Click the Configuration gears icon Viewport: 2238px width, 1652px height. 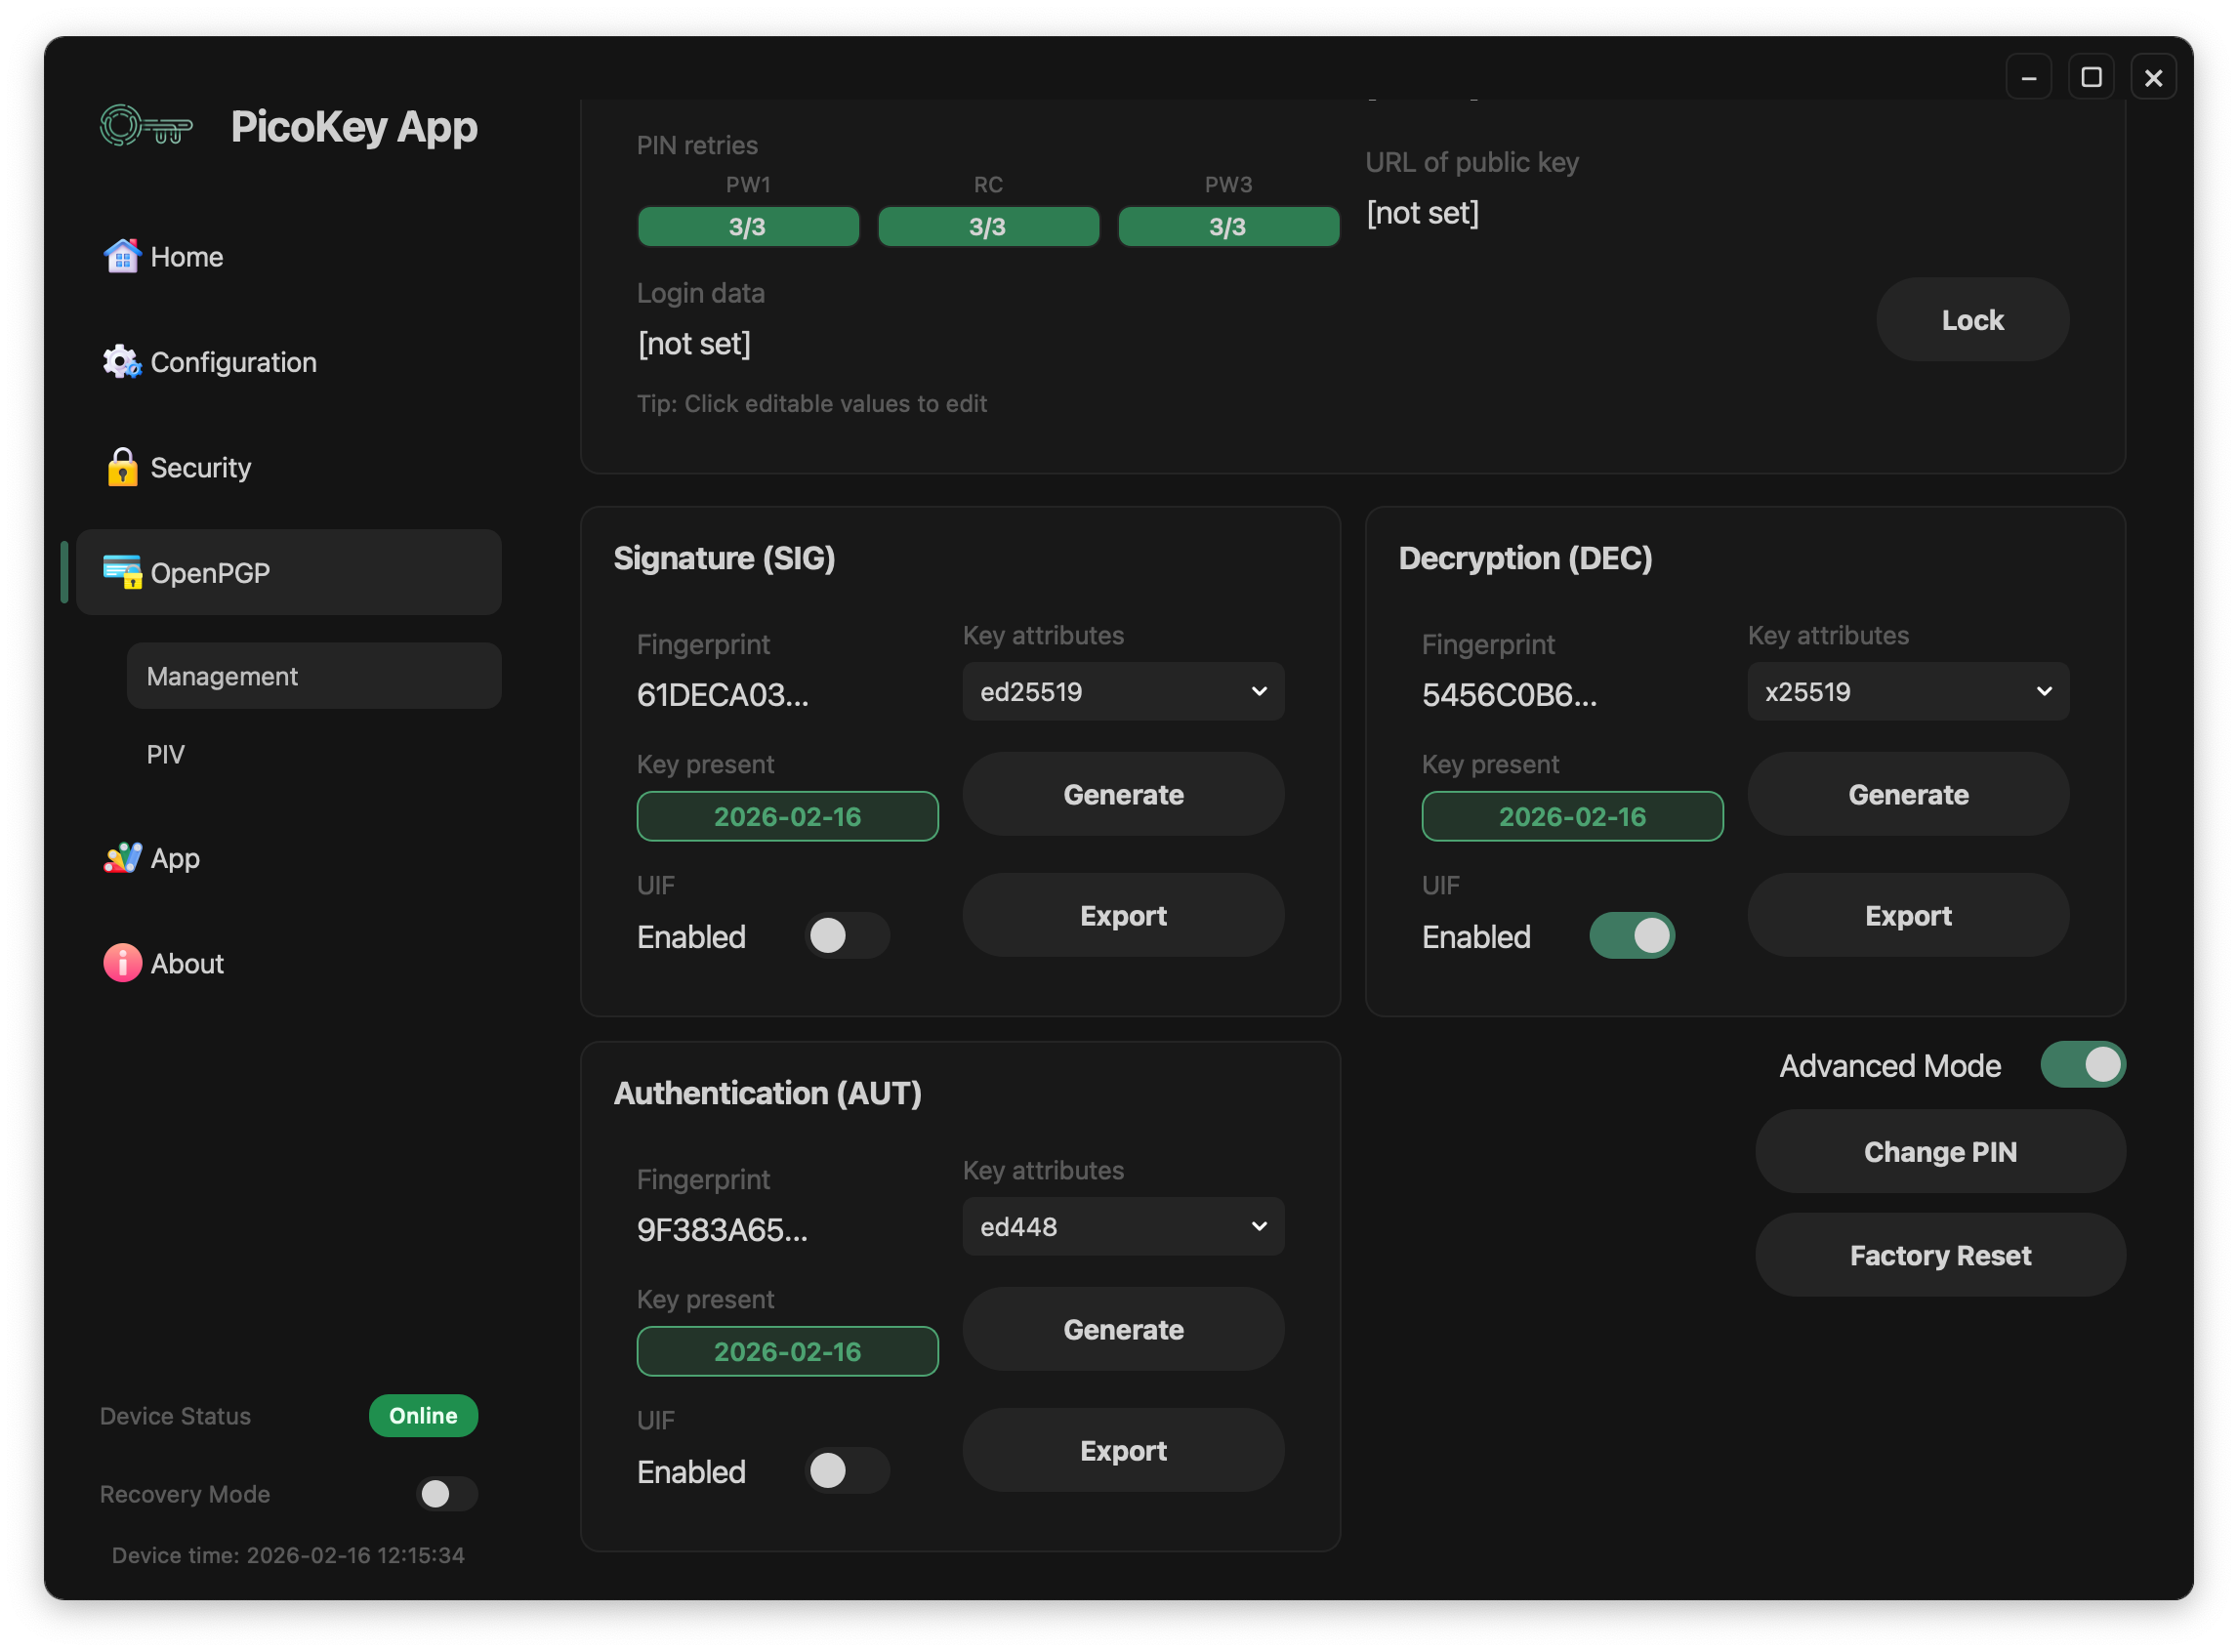(122, 362)
